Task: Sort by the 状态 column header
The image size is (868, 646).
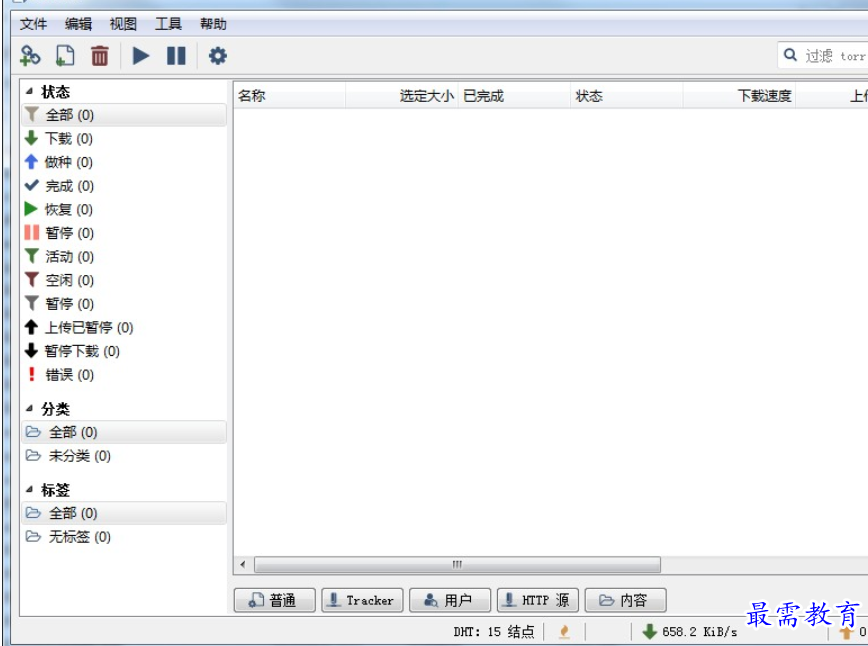Action: pyautogui.click(x=627, y=96)
